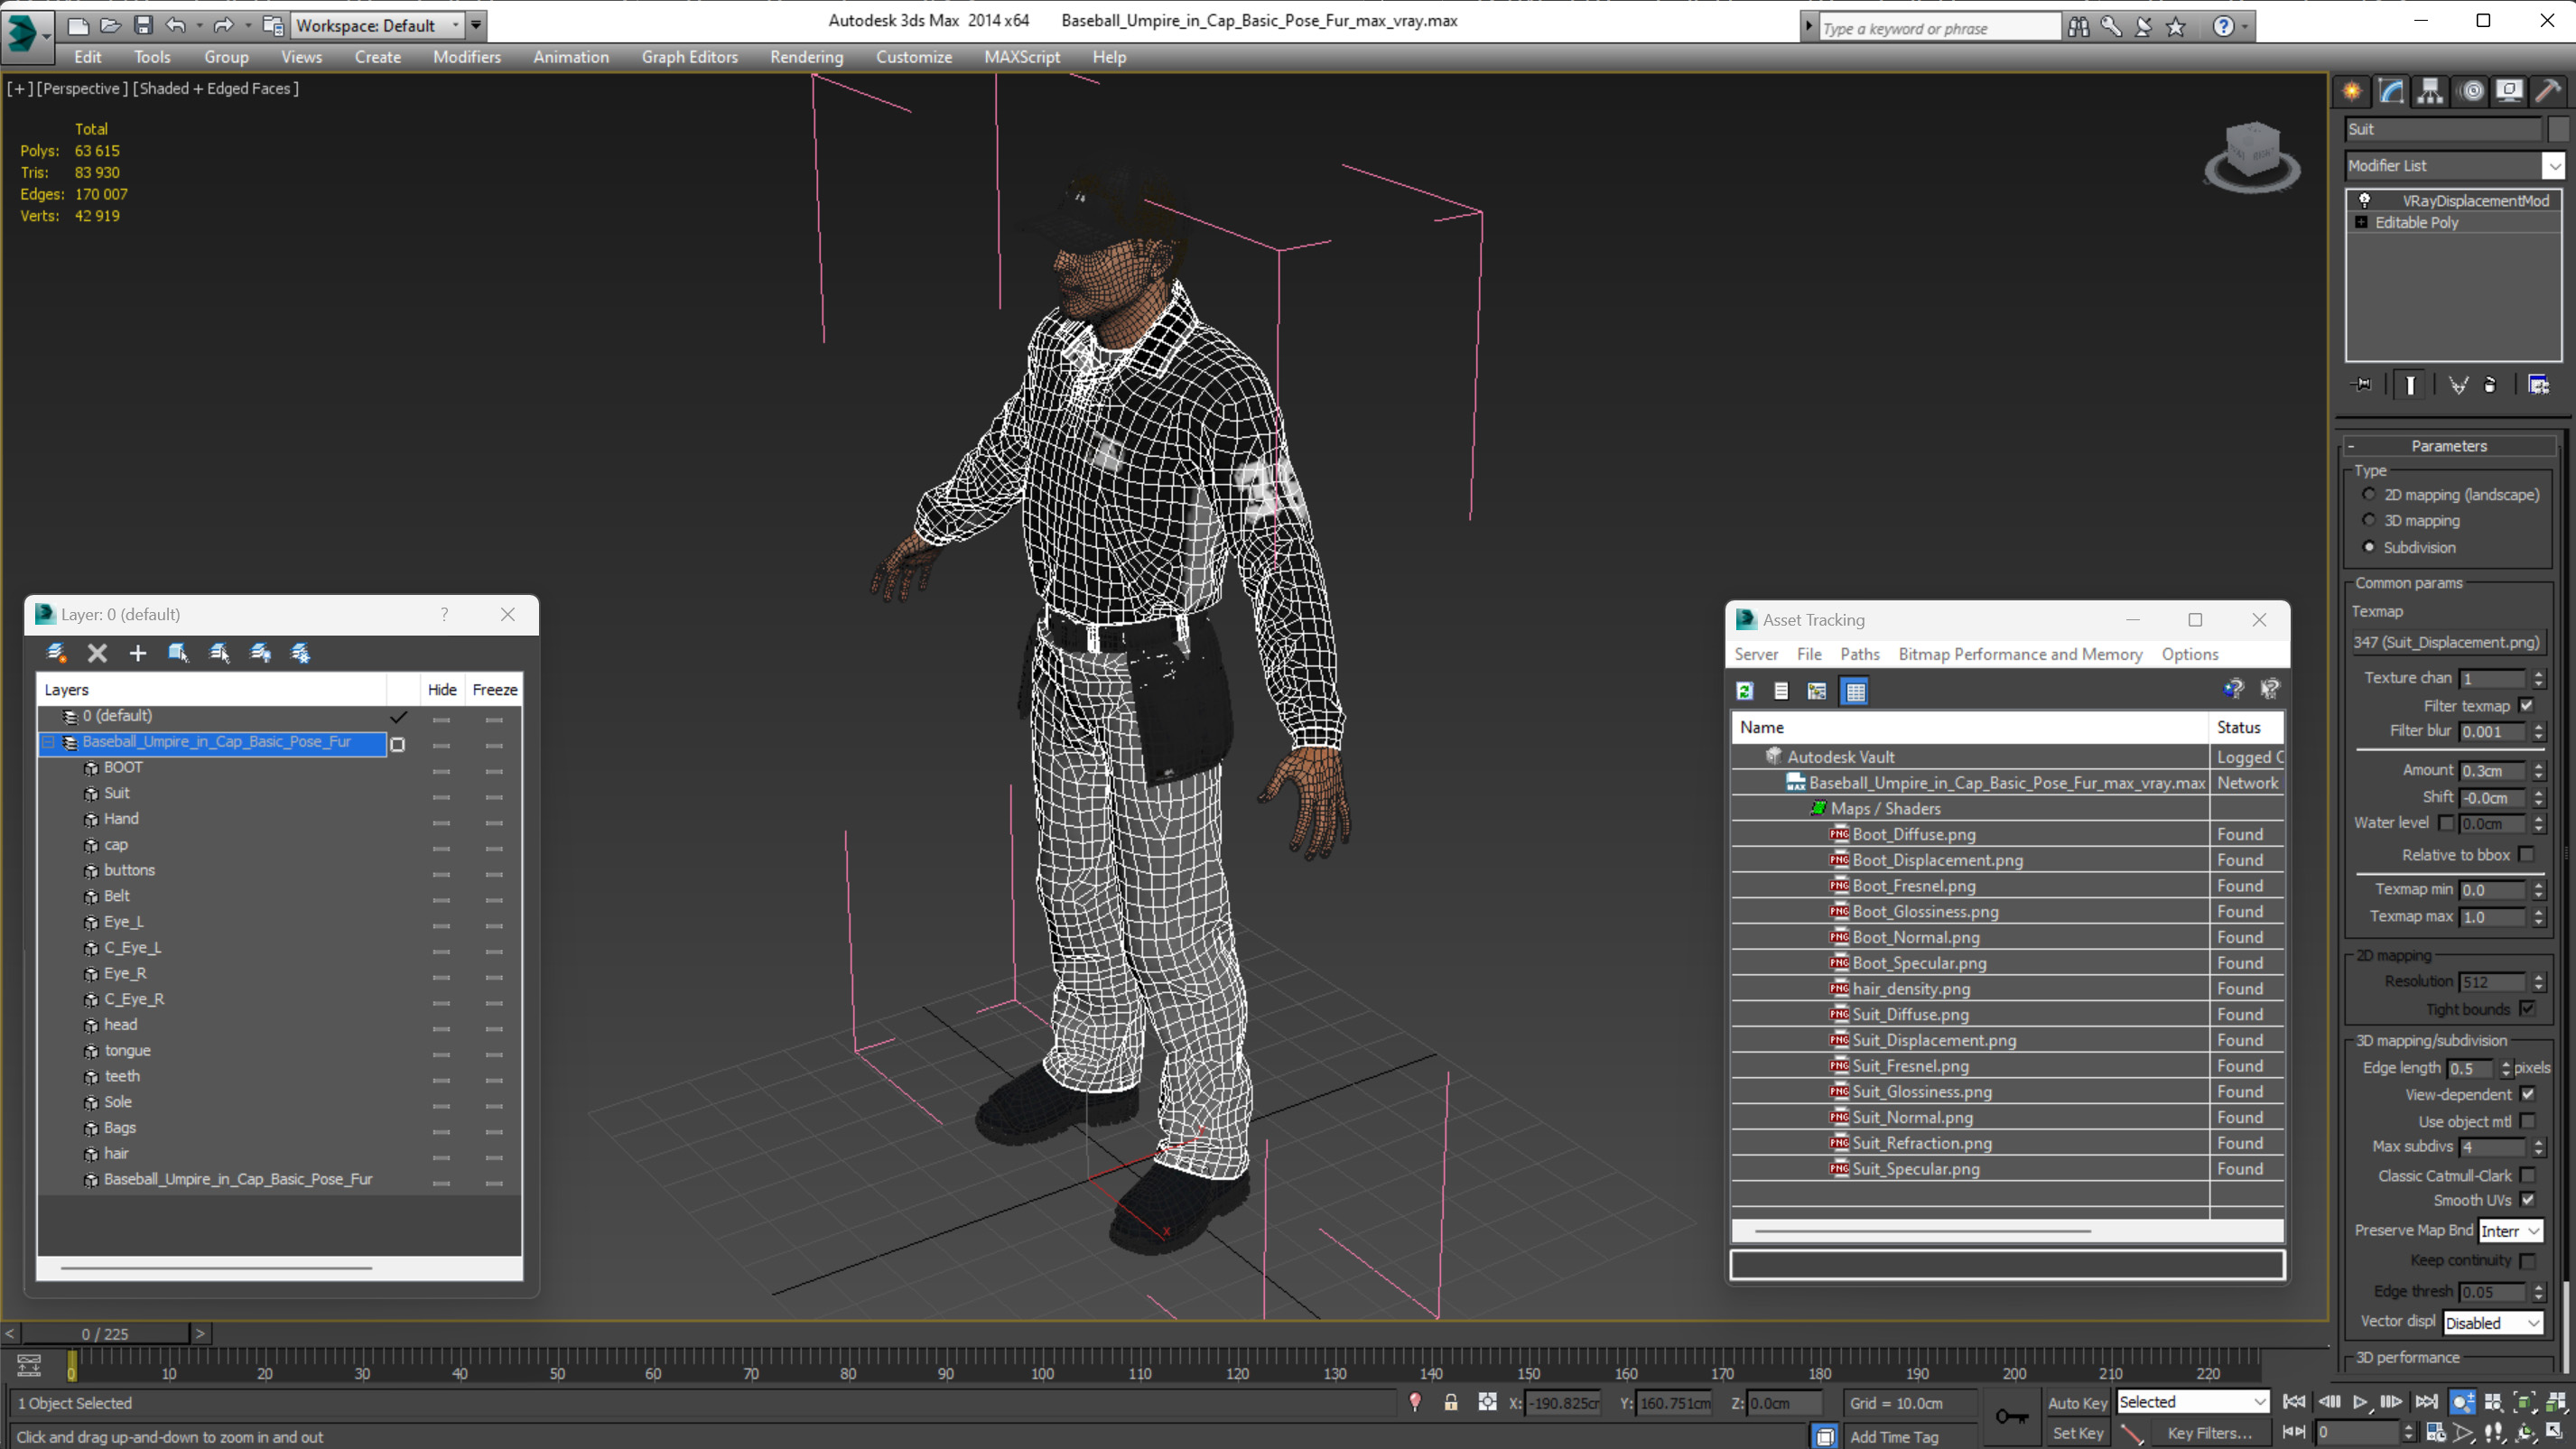Open the Modify command panel tab
The image size is (2576, 1449).
coord(2391,91)
